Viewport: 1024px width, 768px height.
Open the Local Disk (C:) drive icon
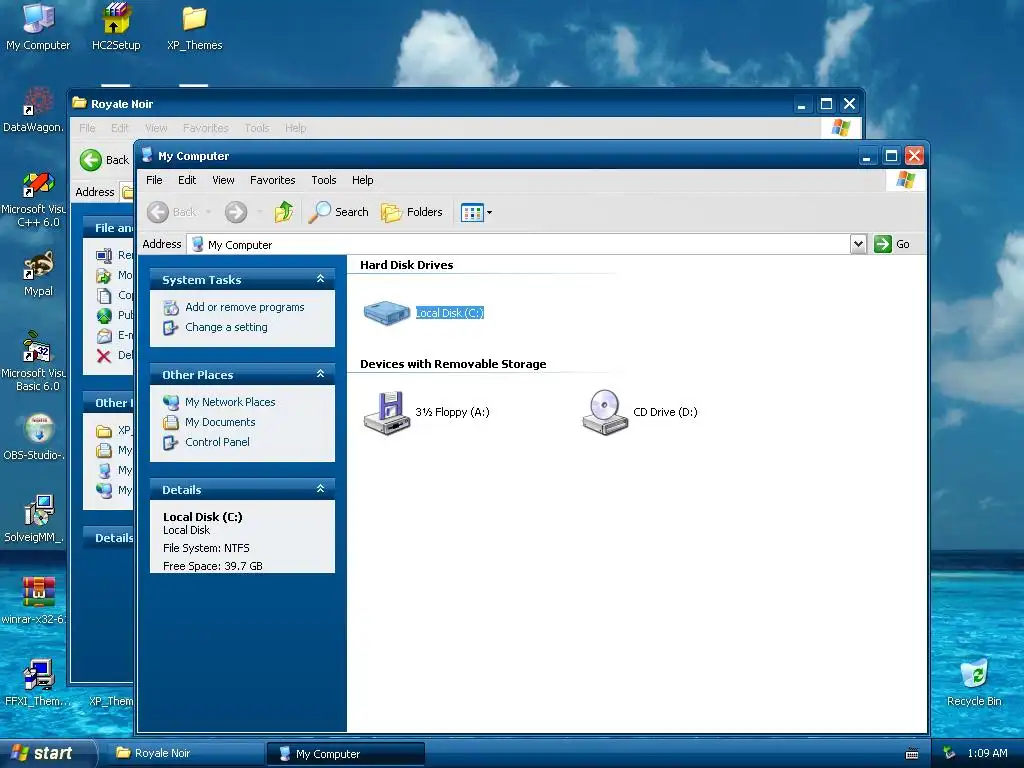(x=387, y=313)
